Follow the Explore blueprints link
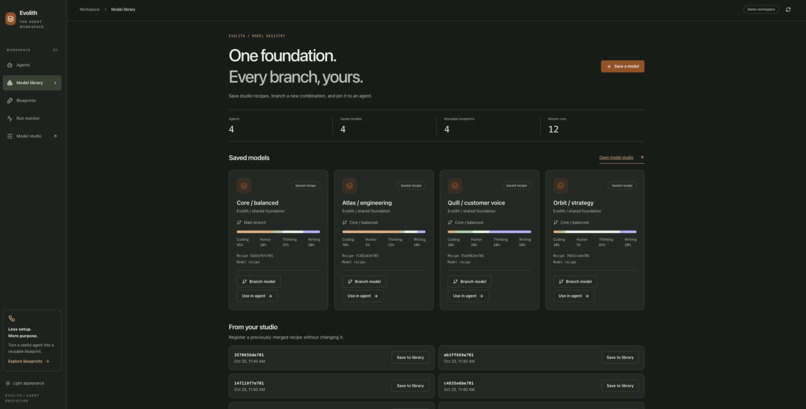The image size is (806, 409). pyautogui.click(x=29, y=361)
